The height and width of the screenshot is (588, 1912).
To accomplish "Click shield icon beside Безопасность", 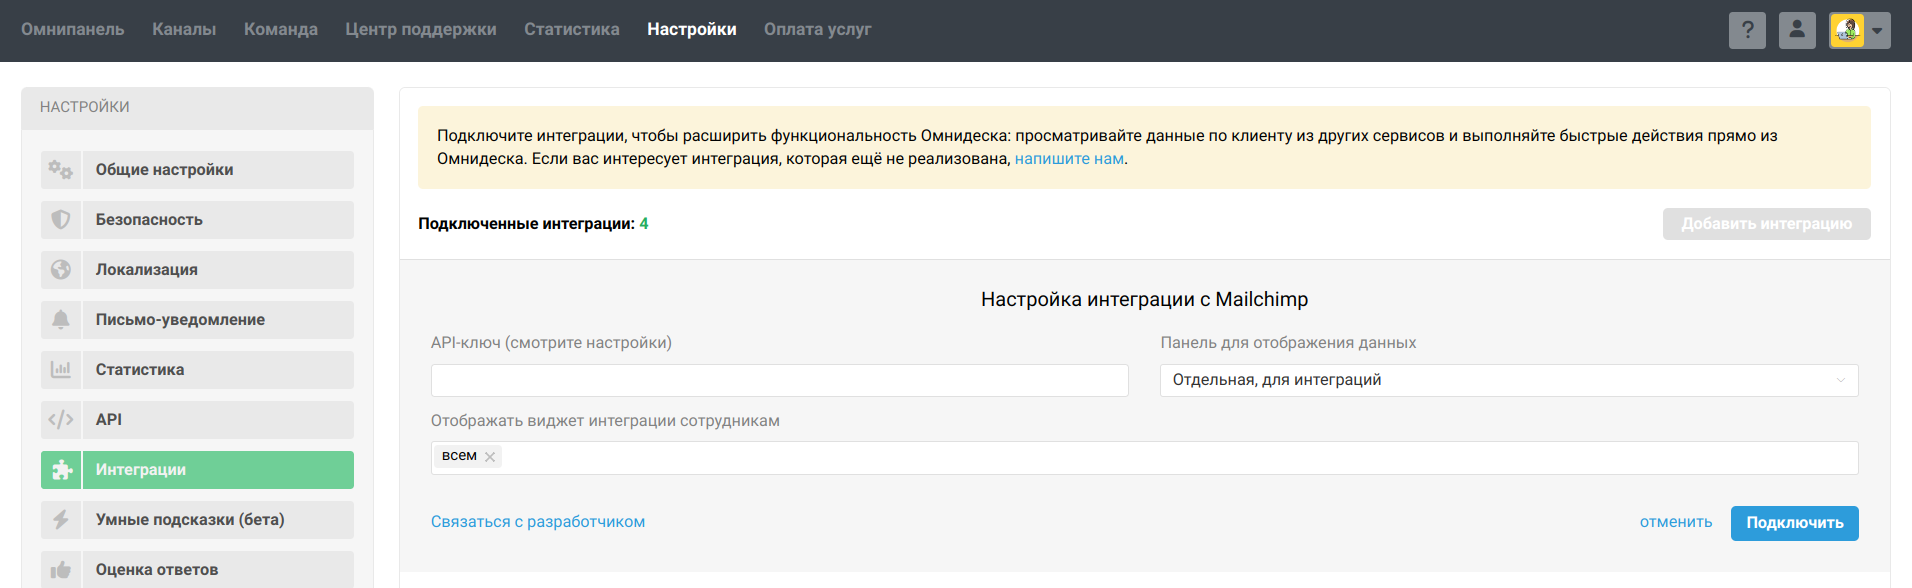I will pos(61,220).
